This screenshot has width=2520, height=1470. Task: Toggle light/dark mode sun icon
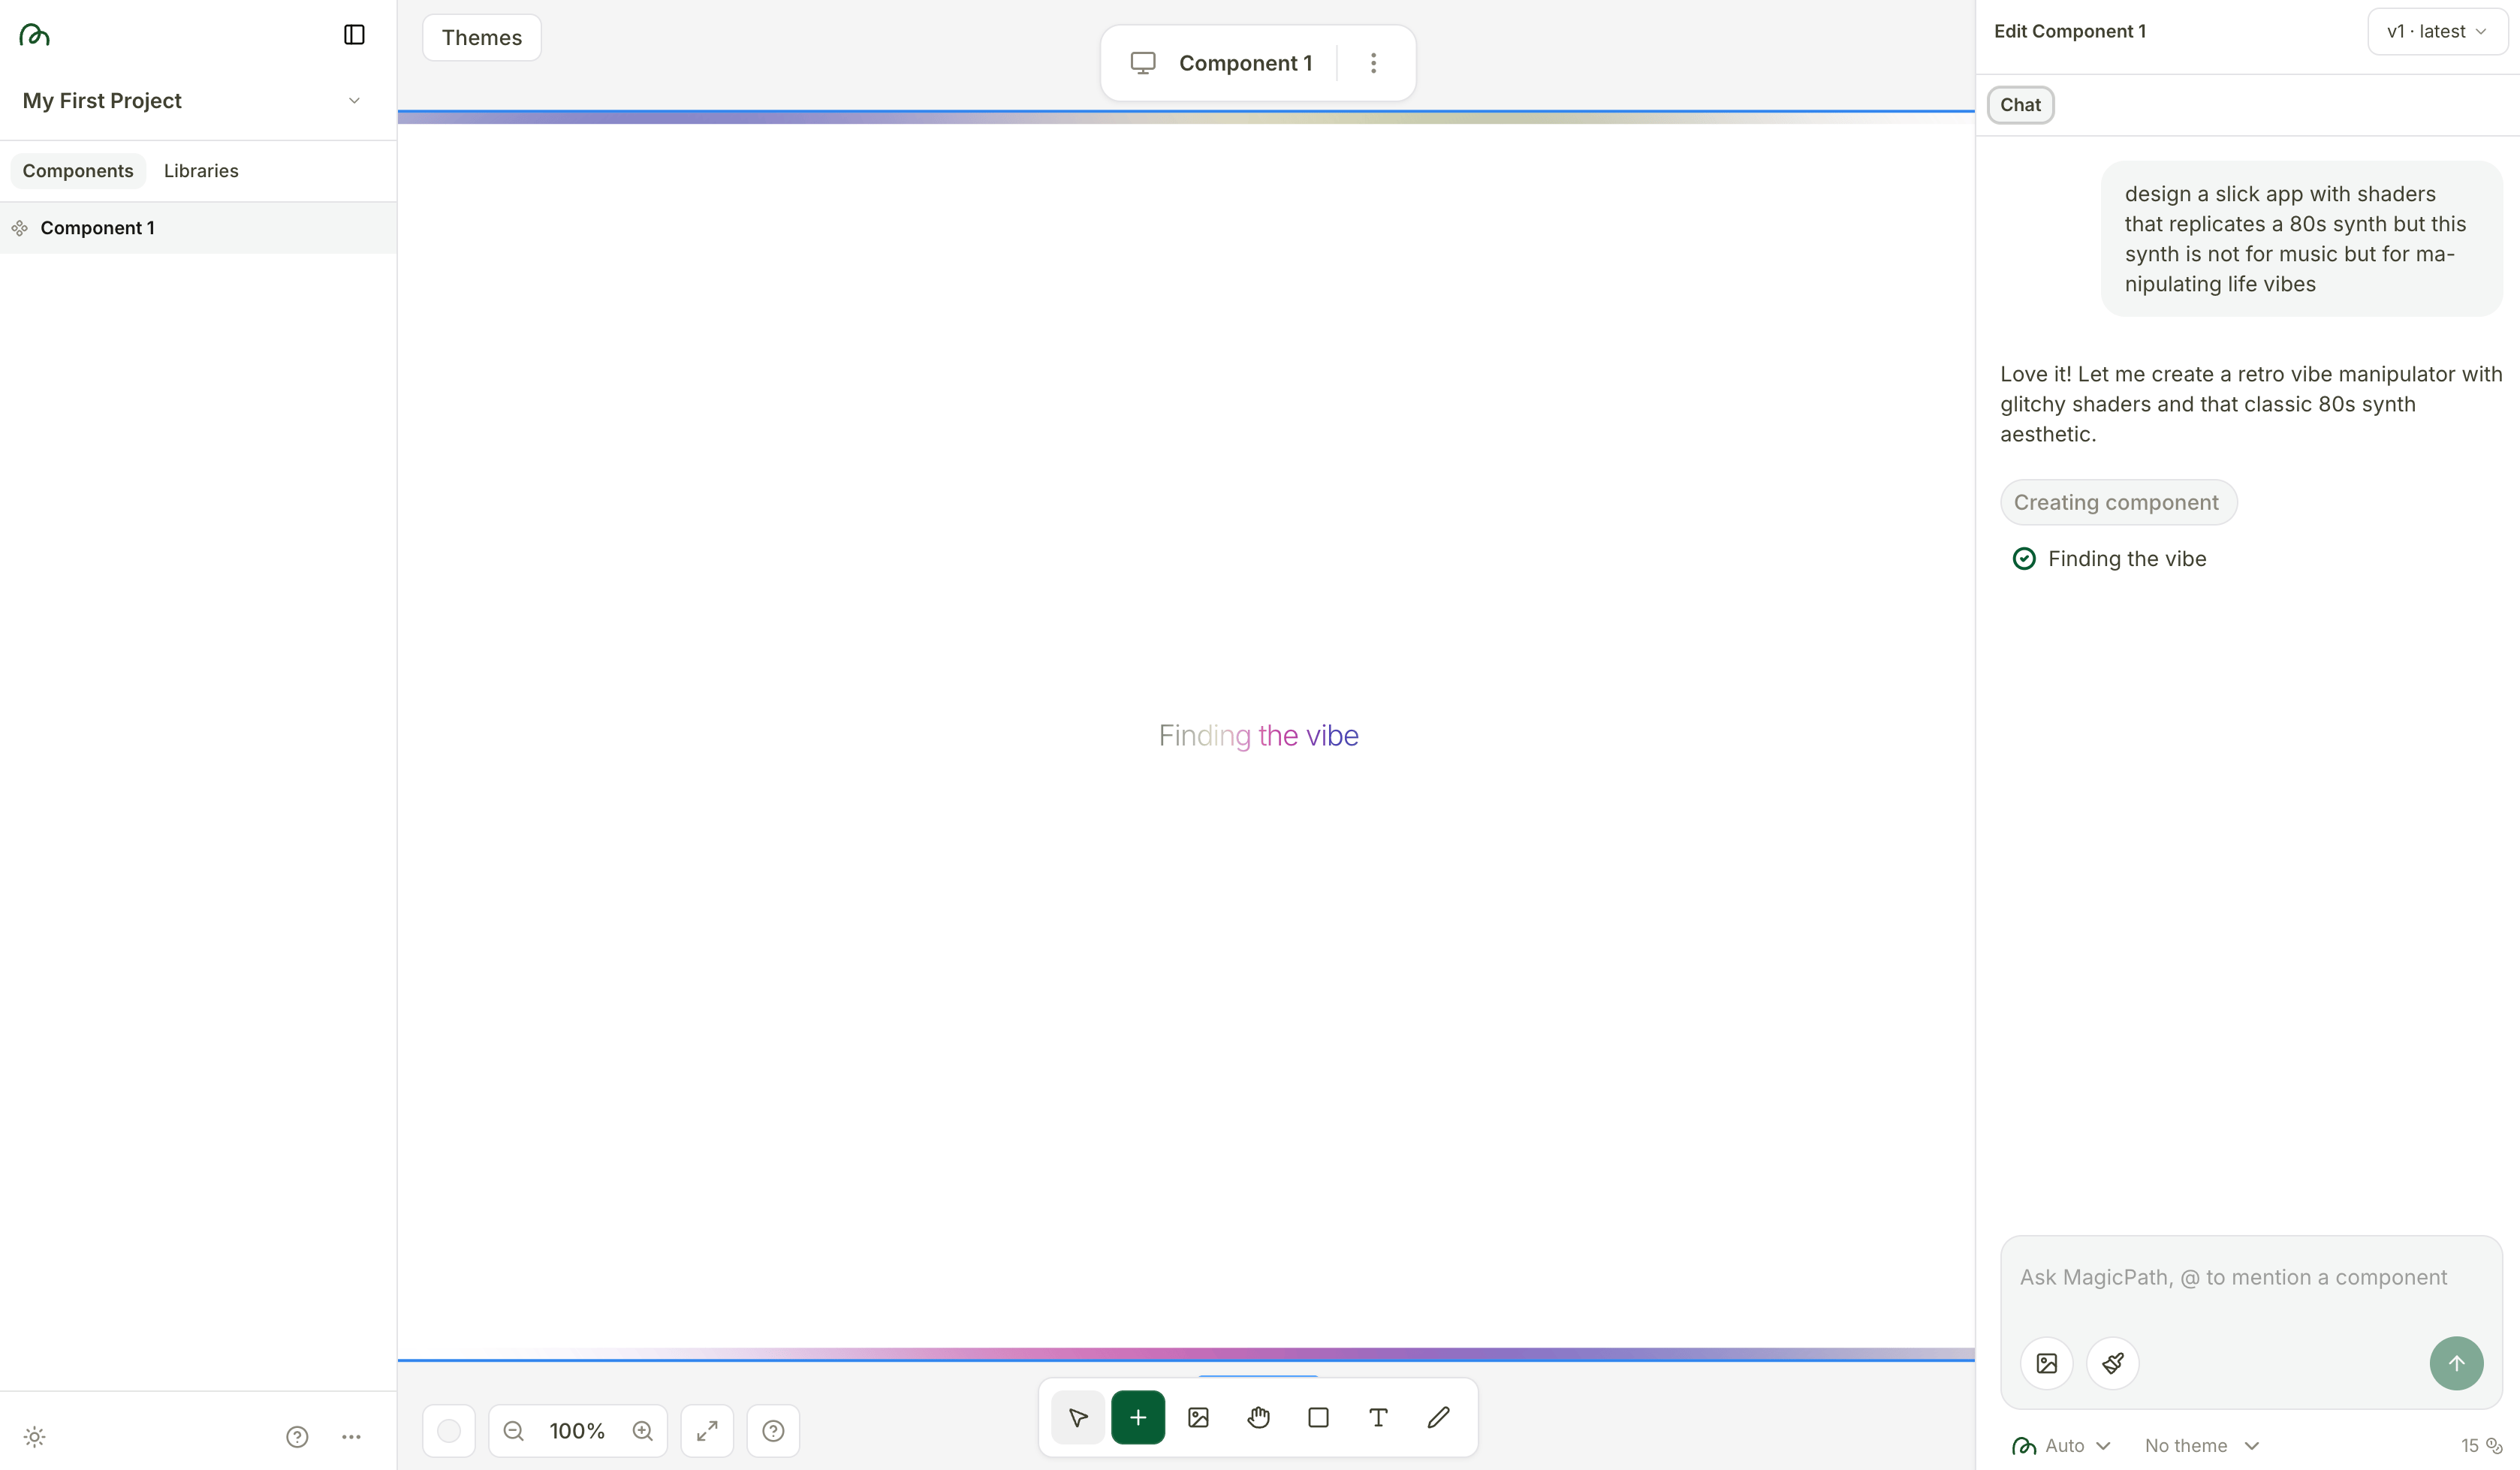coord(35,1437)
